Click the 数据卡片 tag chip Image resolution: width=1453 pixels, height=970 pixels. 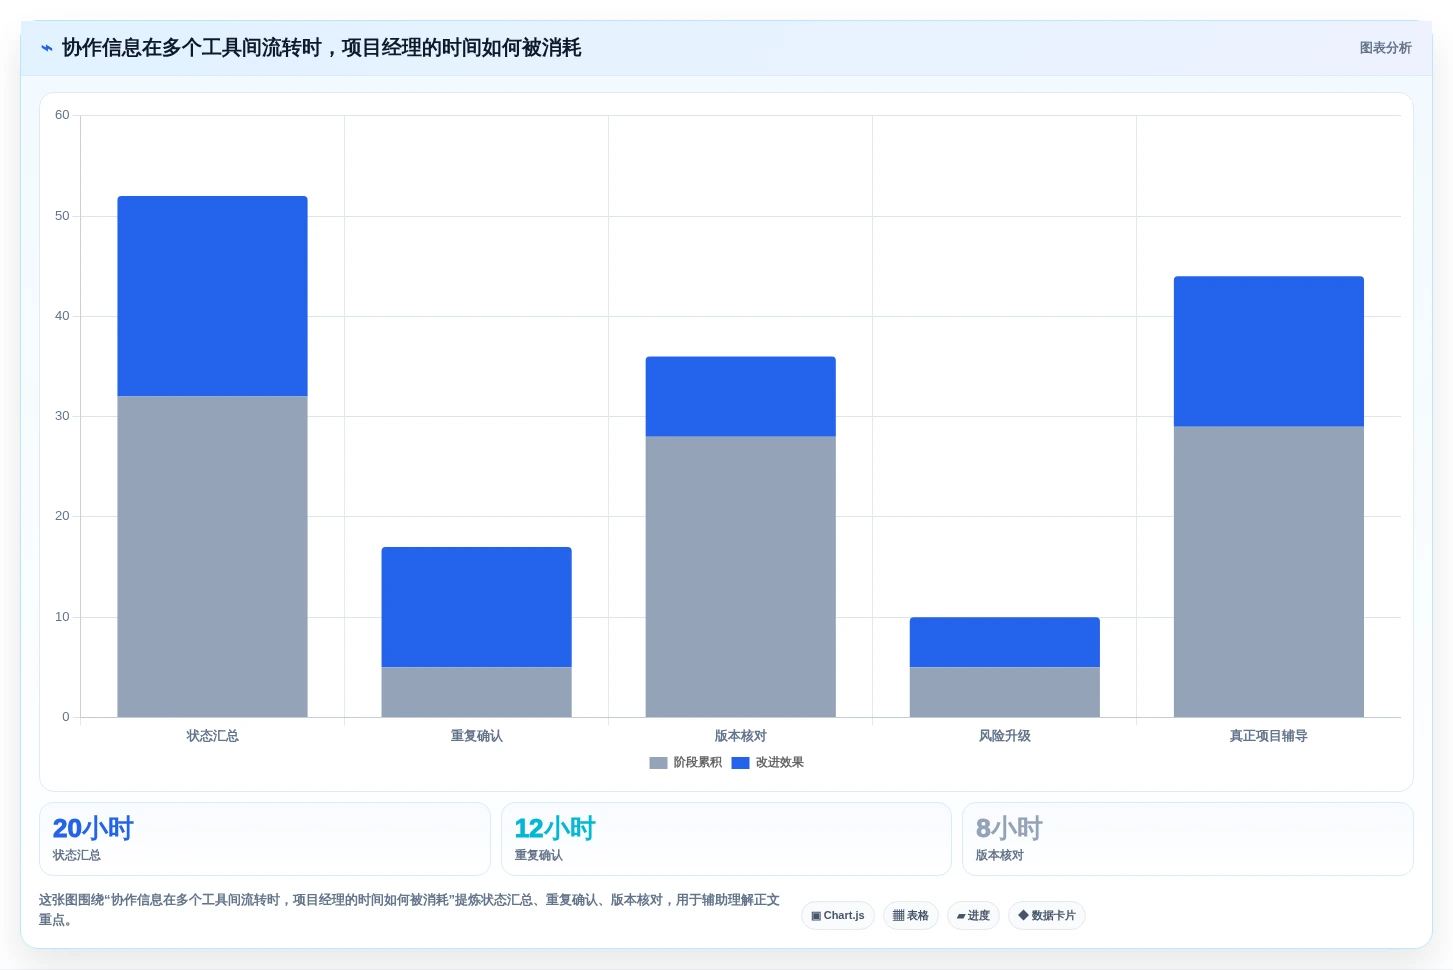point(1047,915)
